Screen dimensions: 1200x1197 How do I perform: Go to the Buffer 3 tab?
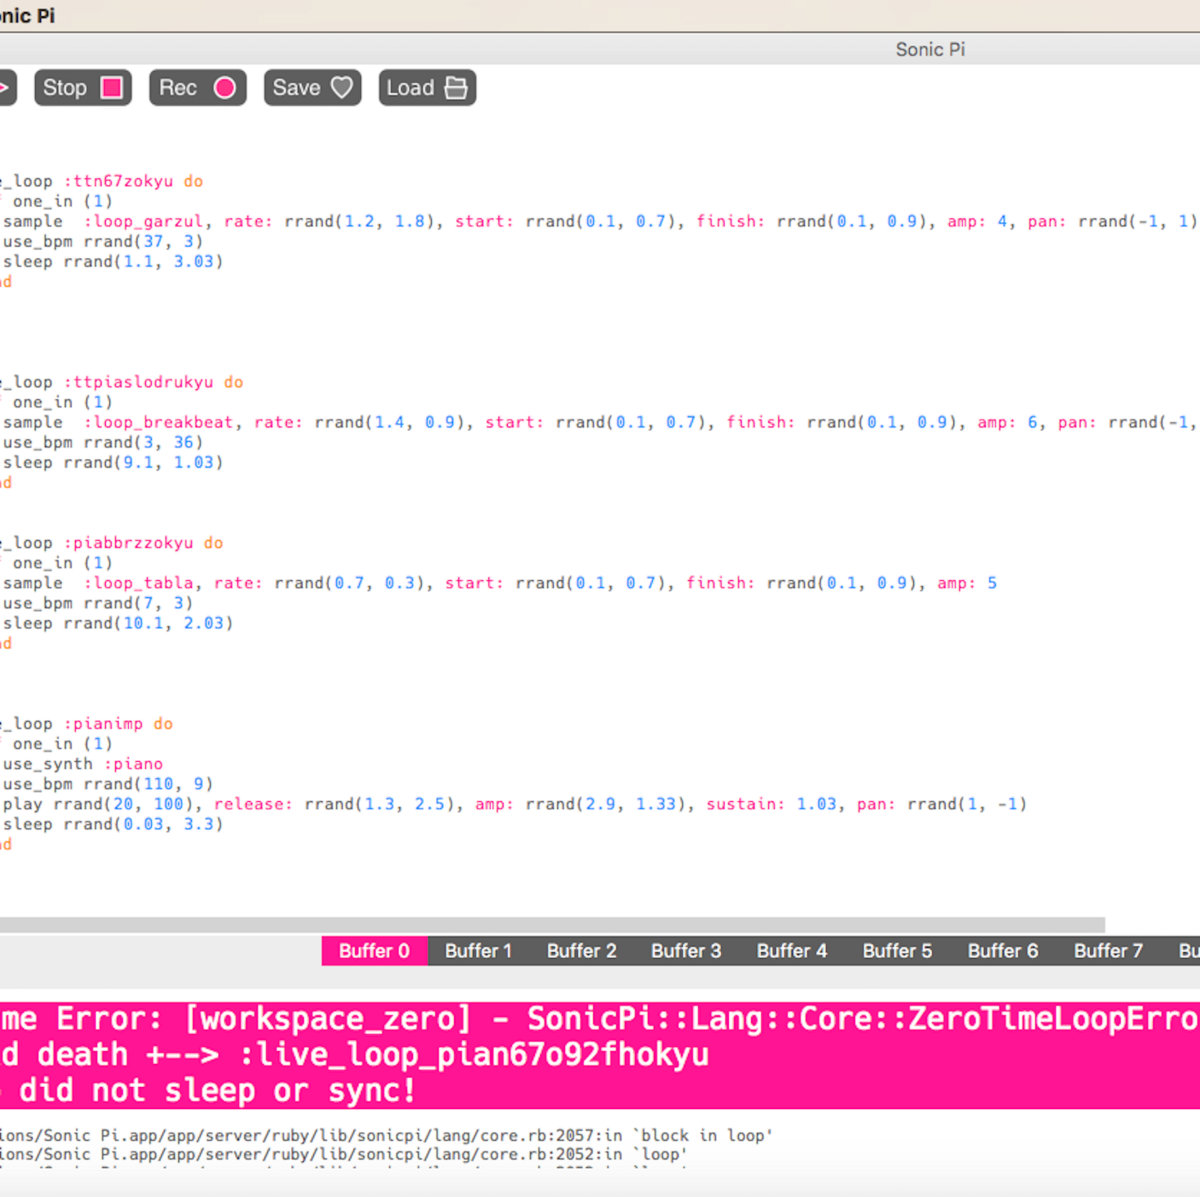click(686, 951)
